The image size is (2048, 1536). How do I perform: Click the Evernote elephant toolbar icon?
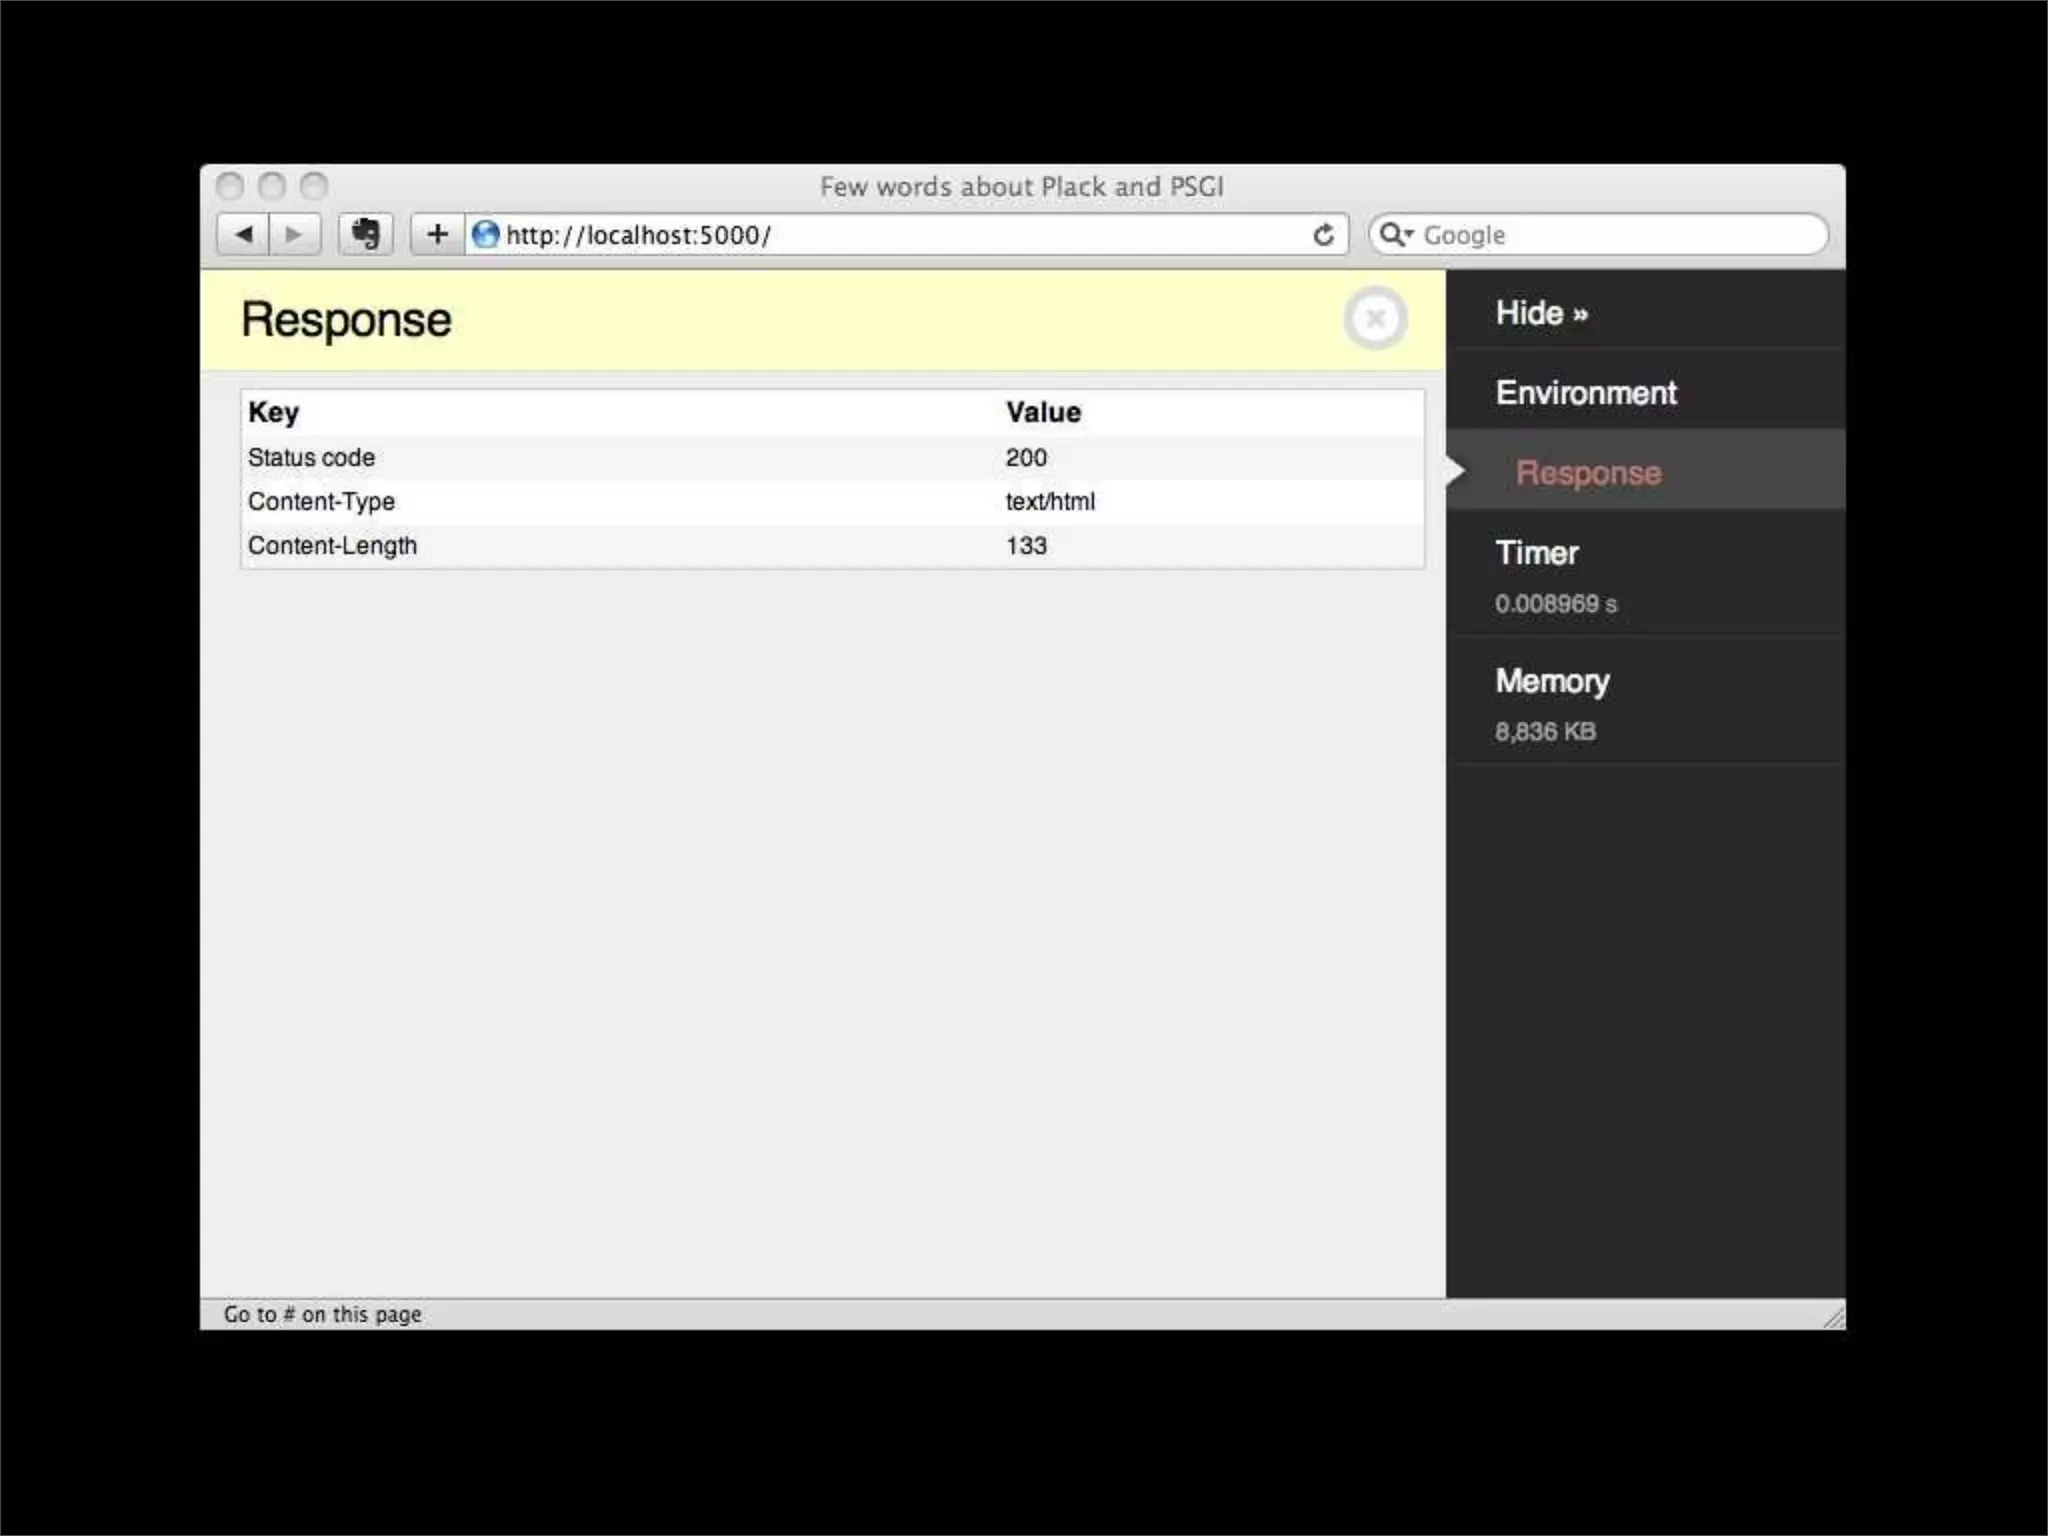coord(366,235)
